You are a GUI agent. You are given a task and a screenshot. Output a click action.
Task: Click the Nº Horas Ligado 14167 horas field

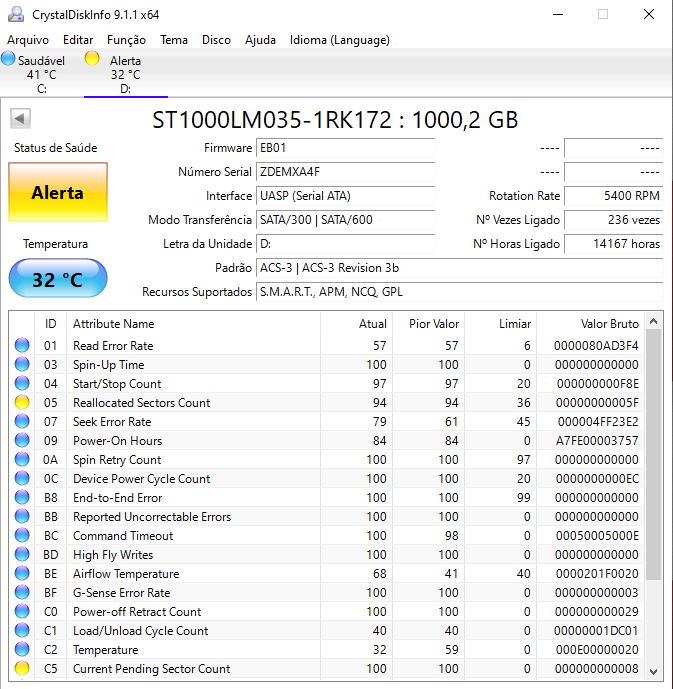[613, 243]
